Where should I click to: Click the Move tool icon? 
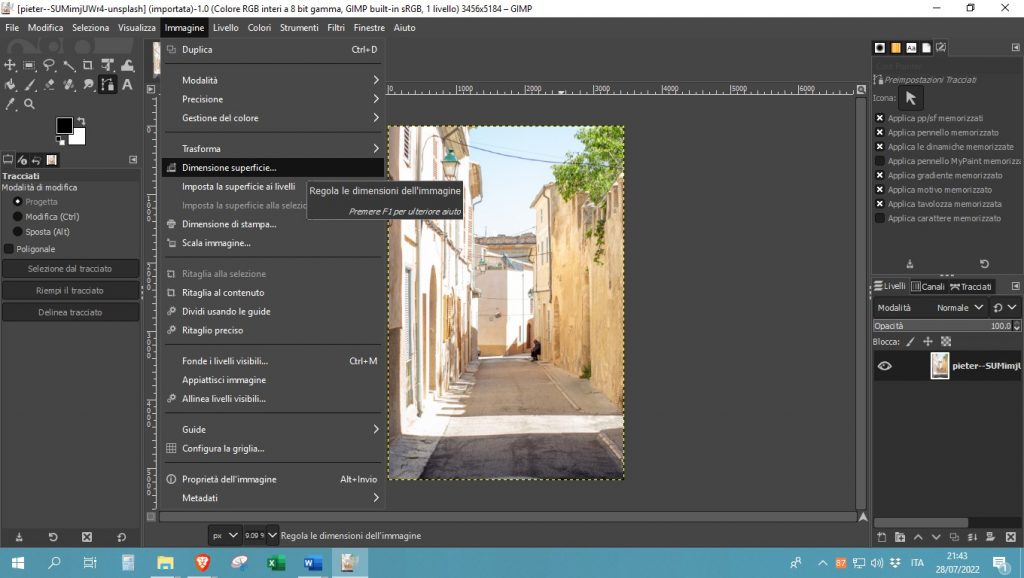10,66
